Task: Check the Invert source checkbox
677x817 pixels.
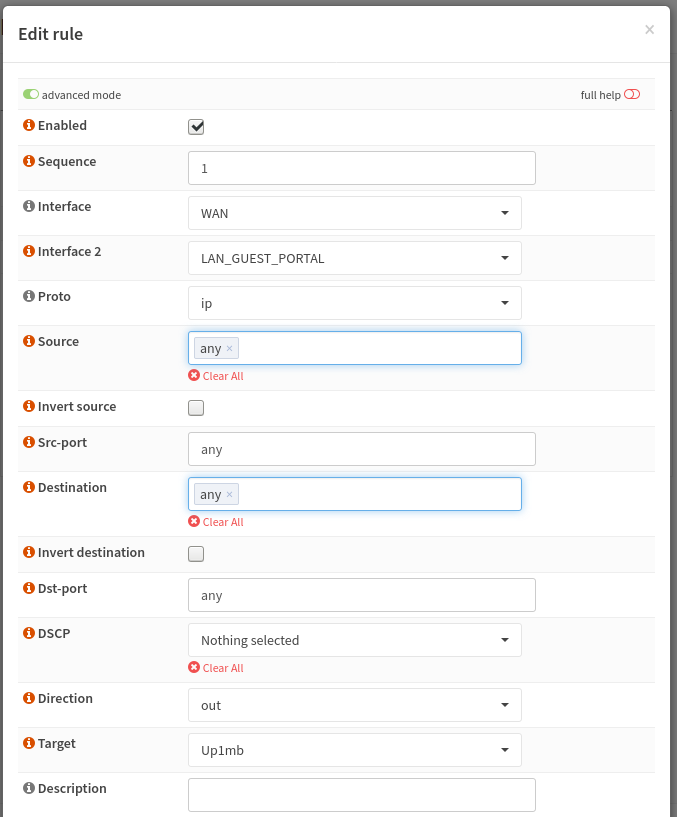Action: coord(196,408)
